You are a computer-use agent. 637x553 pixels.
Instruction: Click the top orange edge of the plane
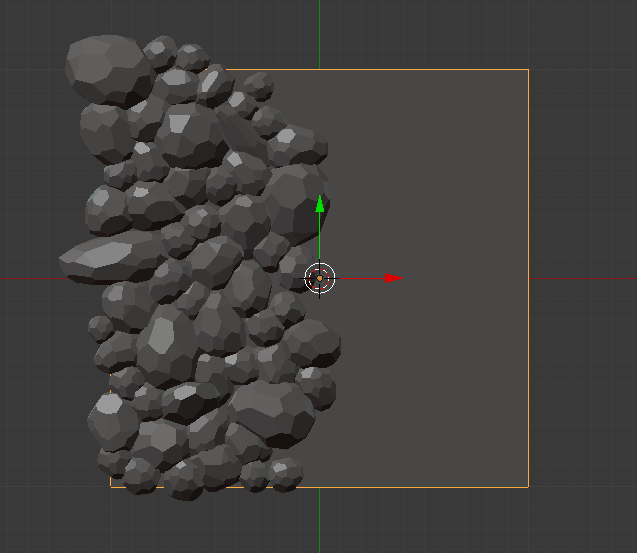(420, 70)
